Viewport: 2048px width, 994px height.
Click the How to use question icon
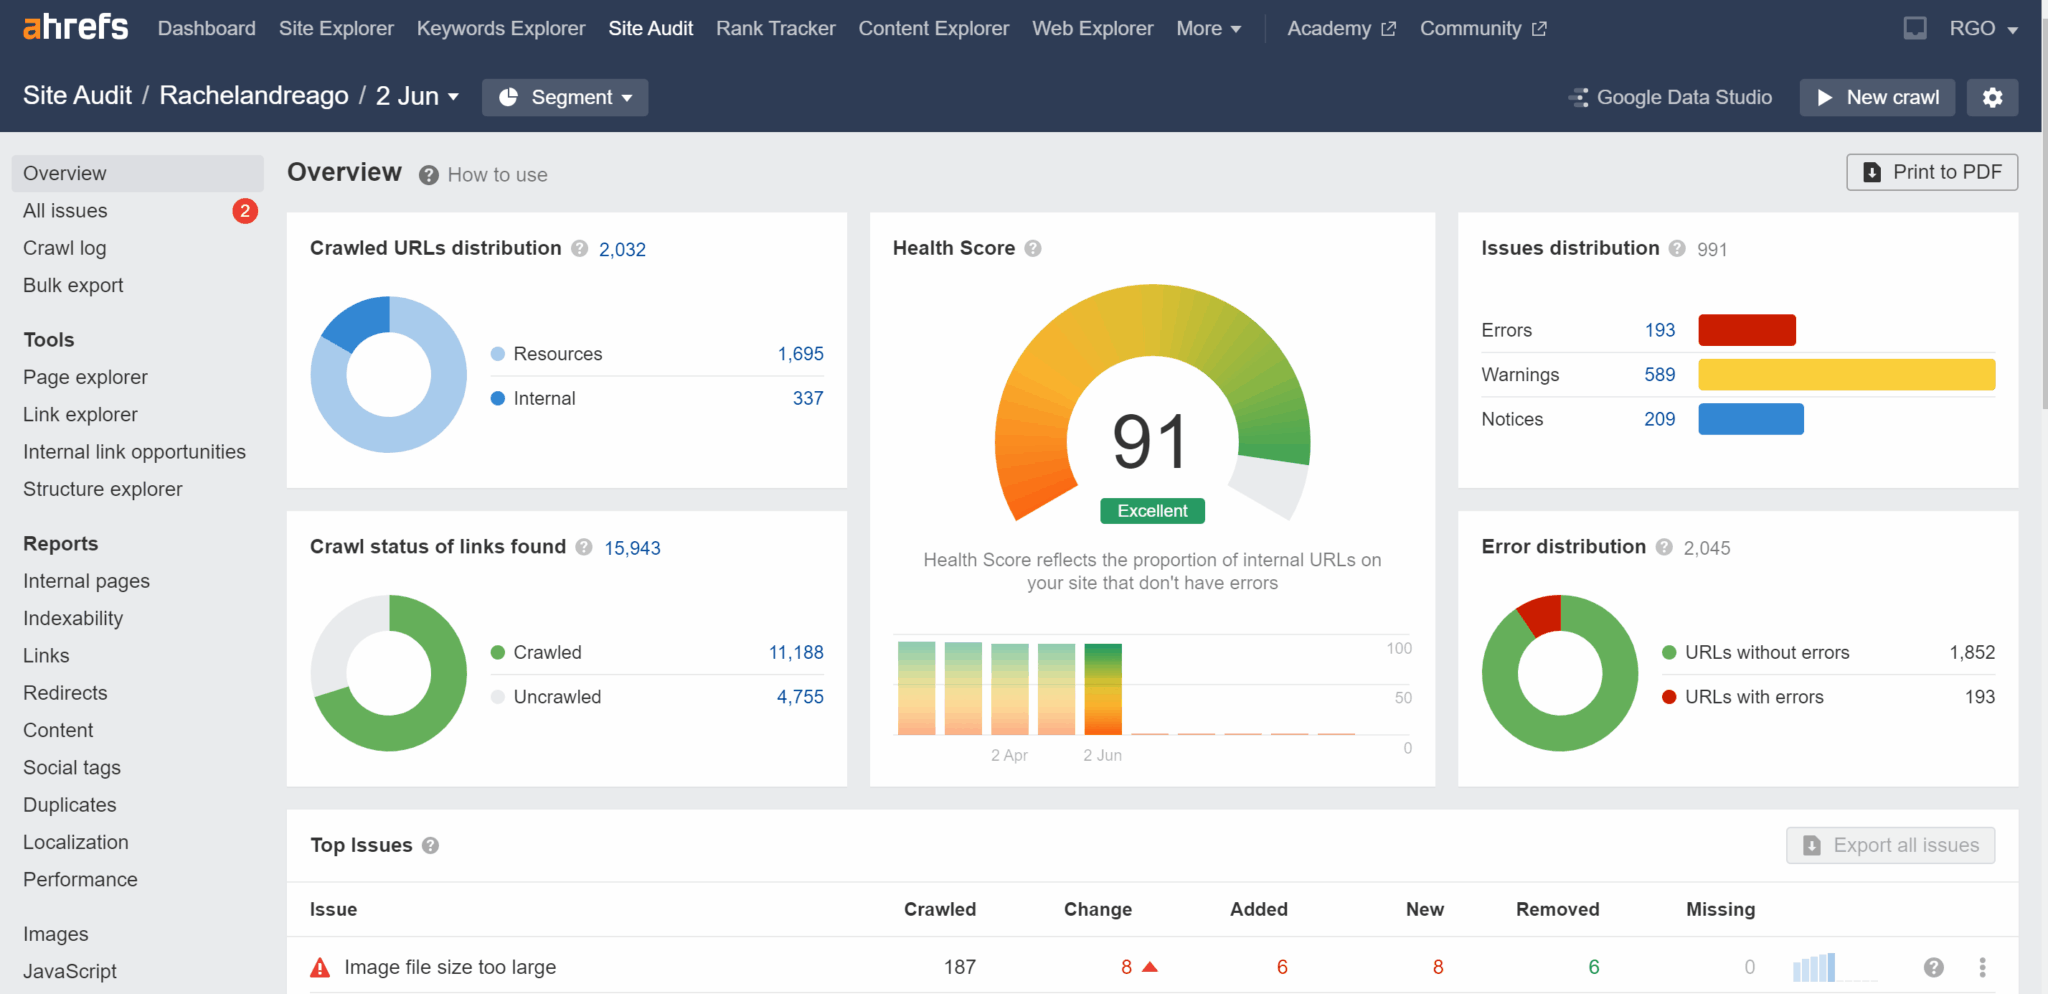point(429,175)
